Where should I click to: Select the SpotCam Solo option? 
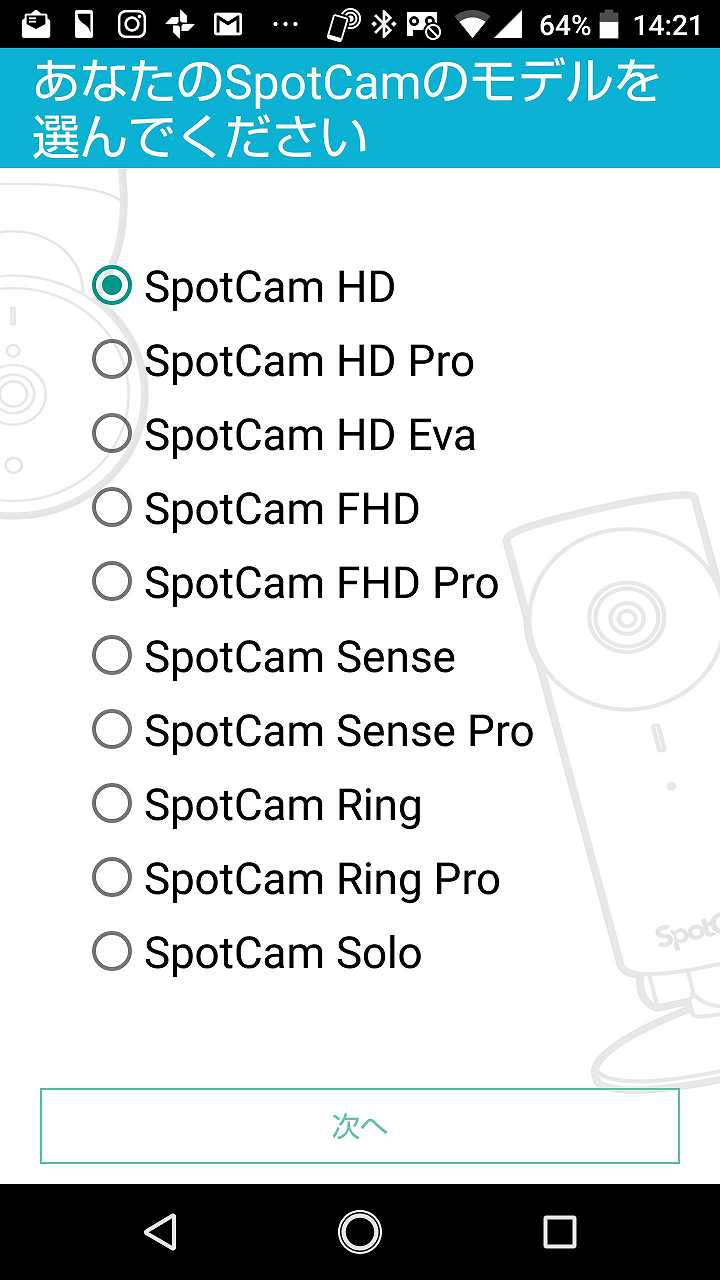pos(112,952)
